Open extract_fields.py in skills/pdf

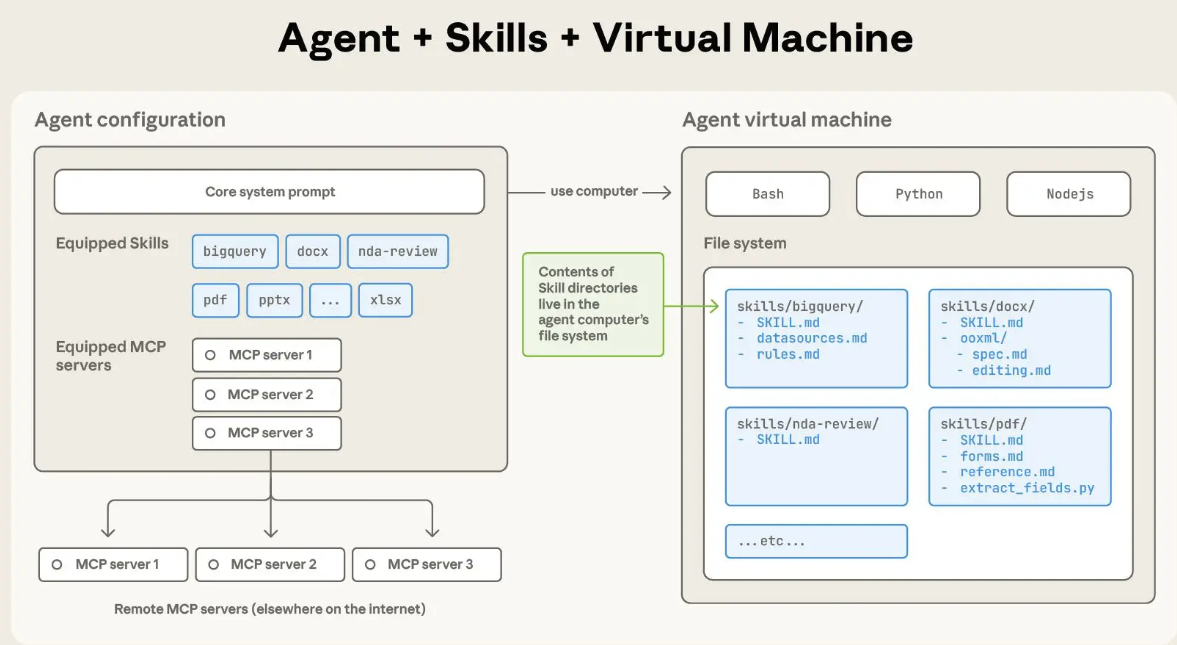pyautogui.click(x=1026, y=488)
